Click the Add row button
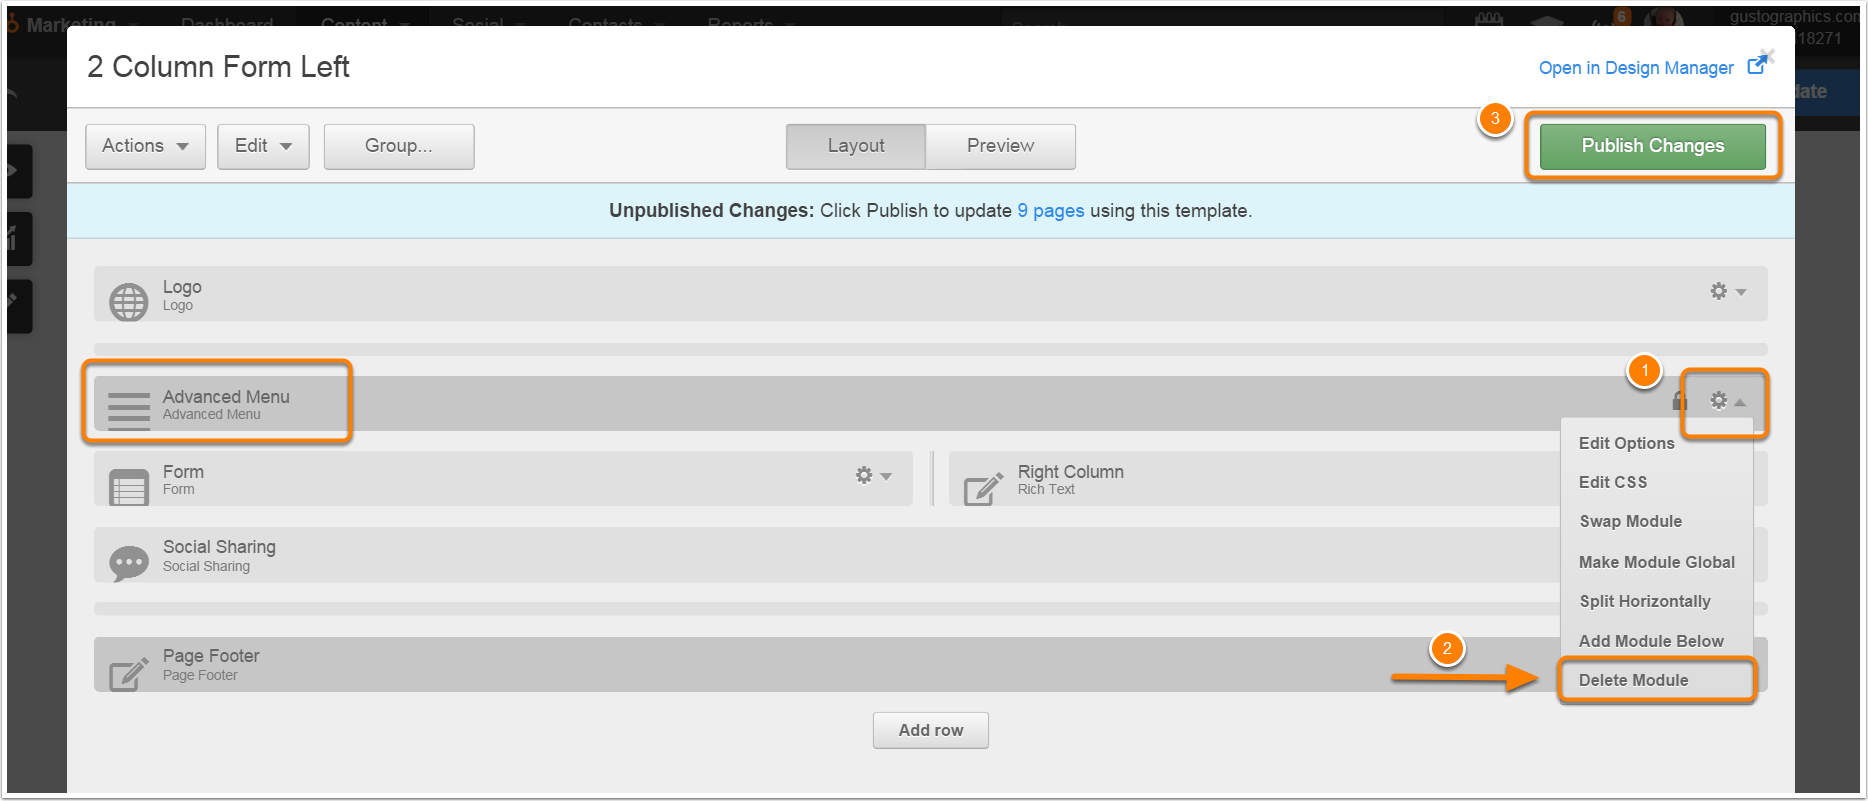 930,730
